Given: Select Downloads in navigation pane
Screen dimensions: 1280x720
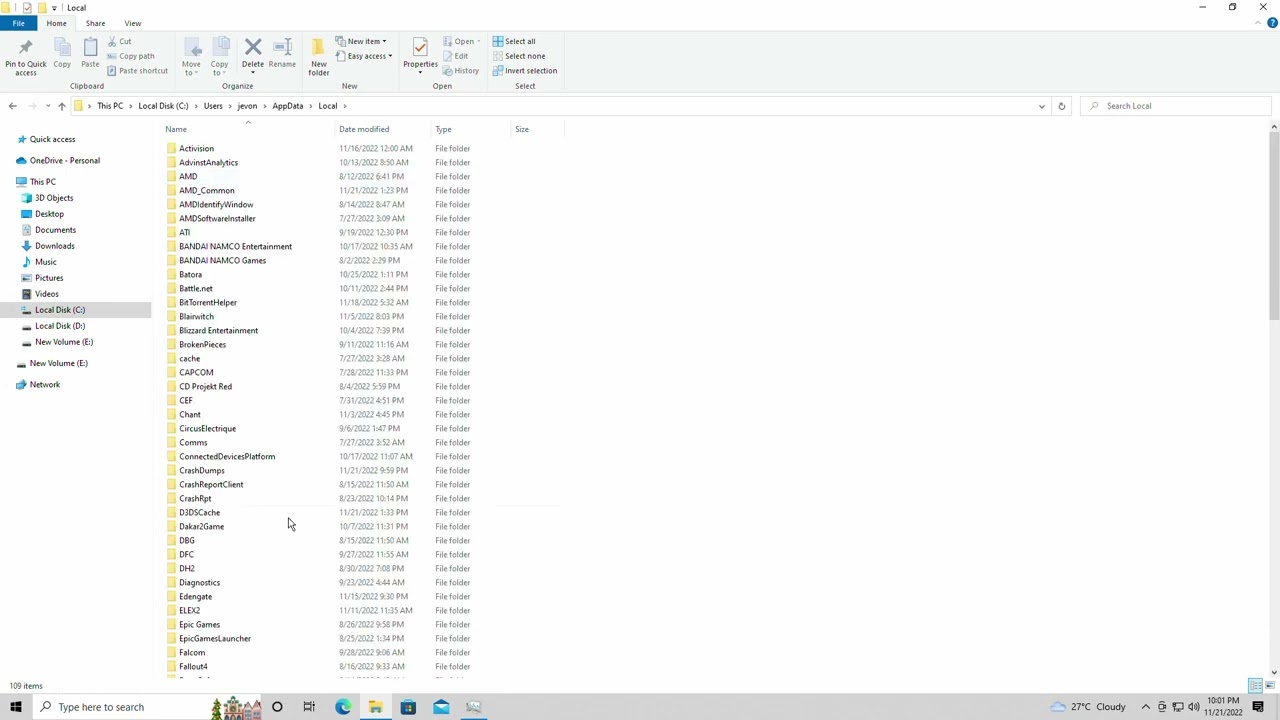Looking at the screenshot, I should 54,246.
